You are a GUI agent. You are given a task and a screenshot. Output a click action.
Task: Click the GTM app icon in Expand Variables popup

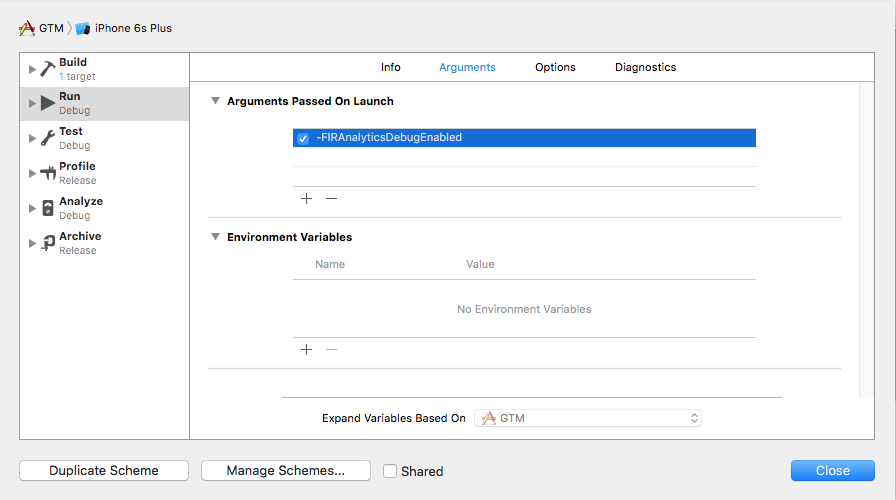click(x=489, y=418)
